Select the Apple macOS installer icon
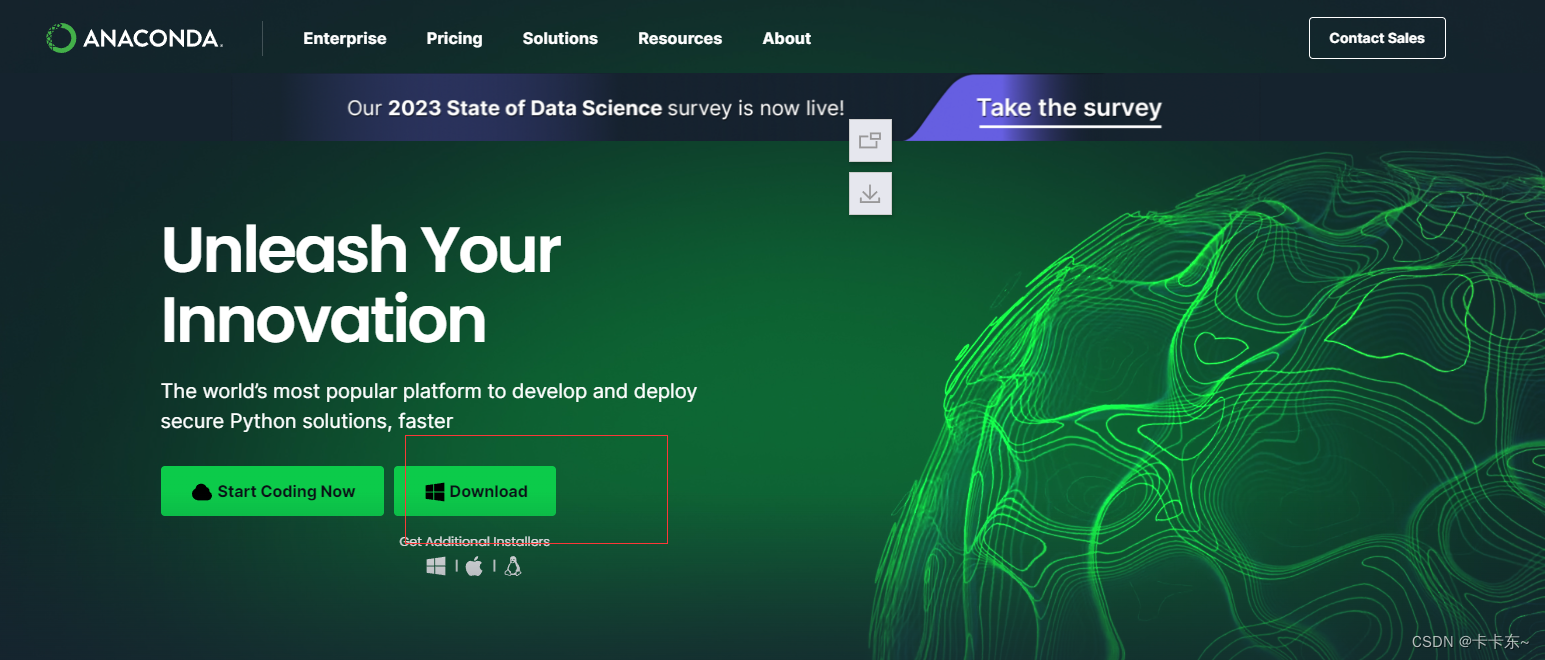 click(474, 566)
